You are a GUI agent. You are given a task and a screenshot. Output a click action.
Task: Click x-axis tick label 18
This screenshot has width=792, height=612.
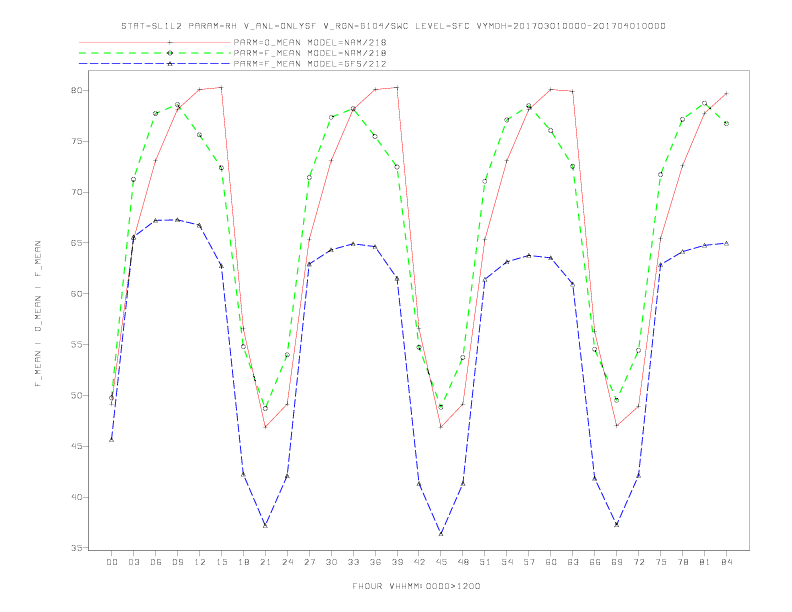pos(243,562)
